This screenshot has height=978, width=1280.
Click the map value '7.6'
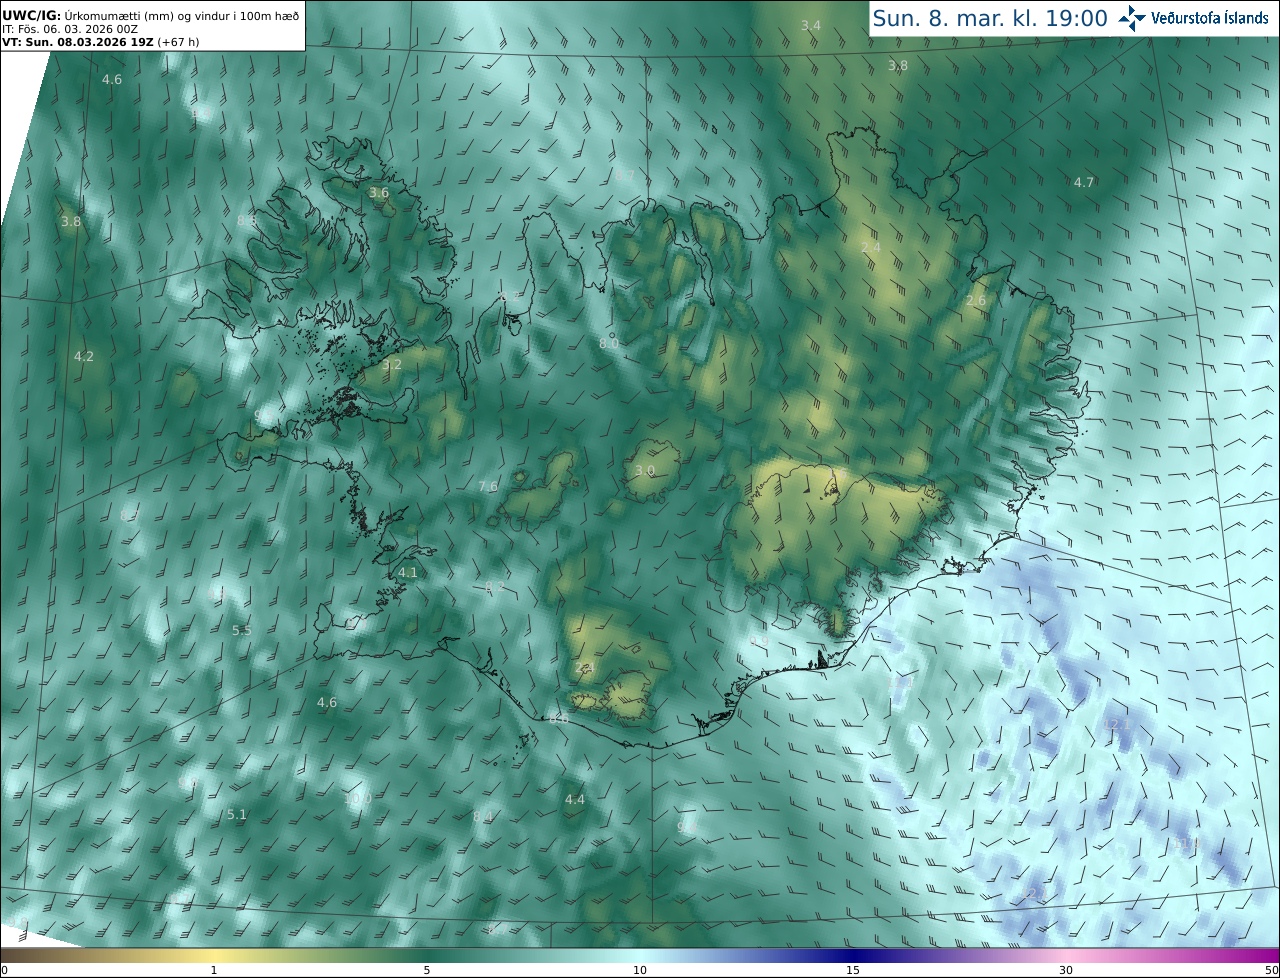tap(488, 486)
